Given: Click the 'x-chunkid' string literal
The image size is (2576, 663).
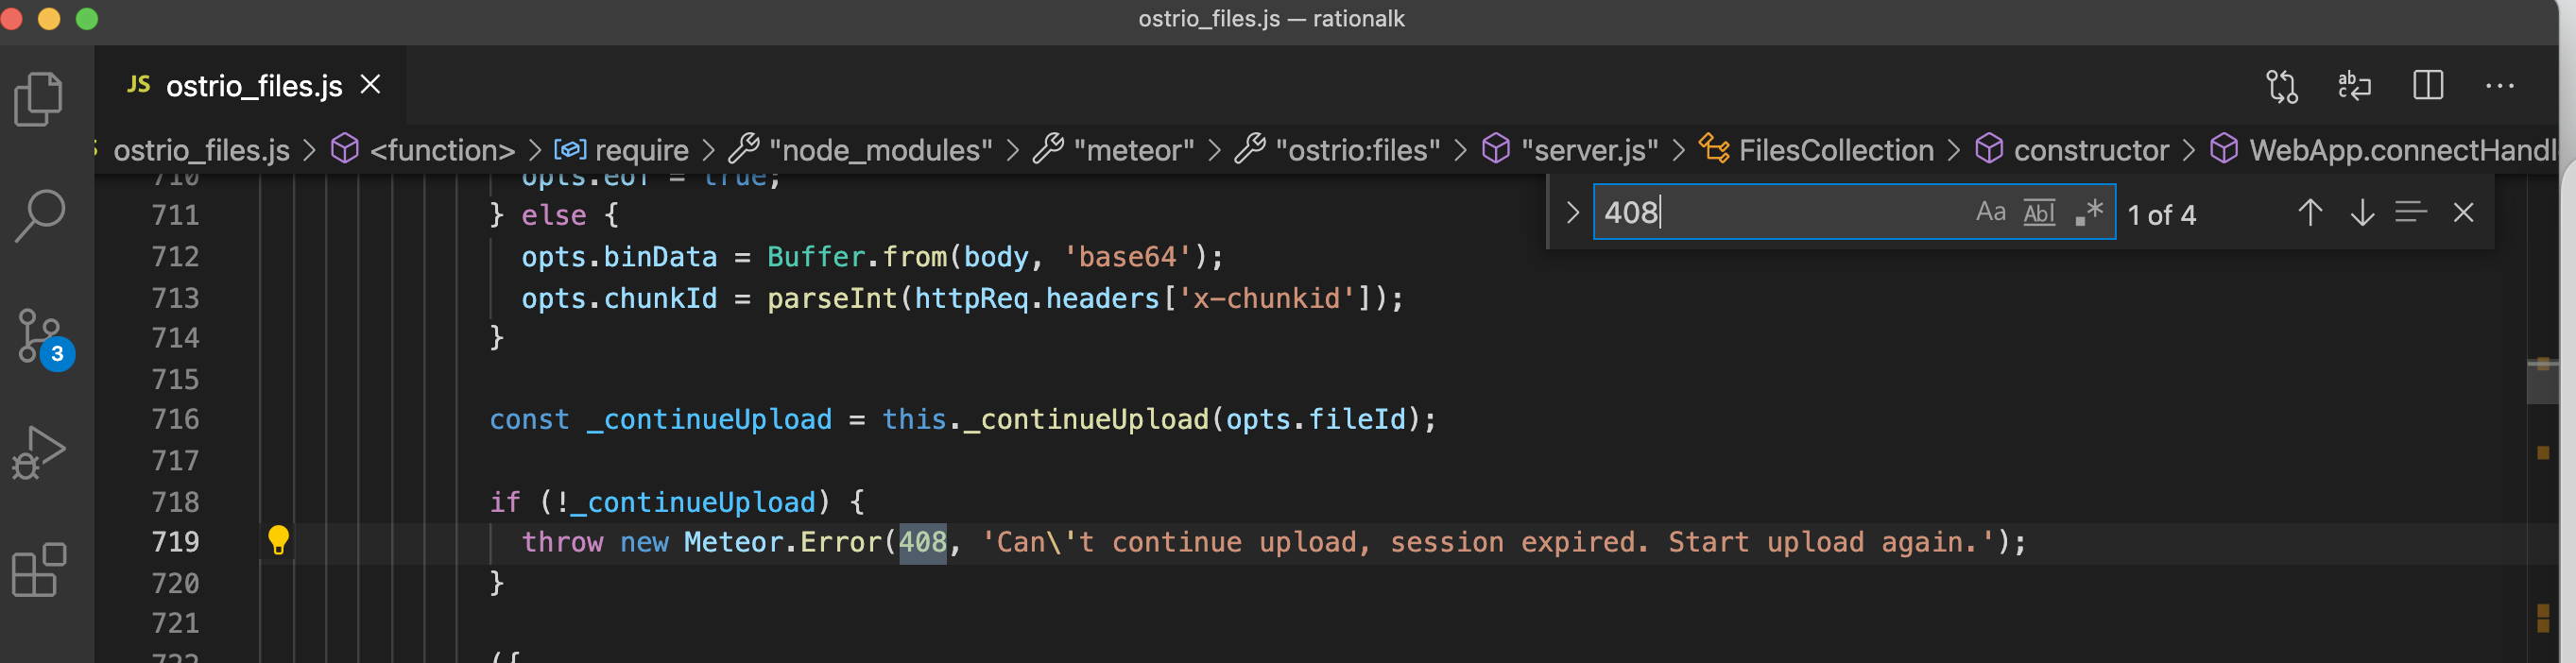Looking at the screenshot, I should [x=1266, y=298].
